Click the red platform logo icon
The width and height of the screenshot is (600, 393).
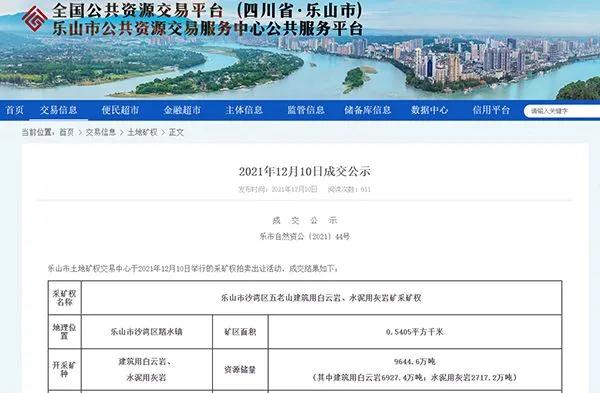[x=35, y=18]
